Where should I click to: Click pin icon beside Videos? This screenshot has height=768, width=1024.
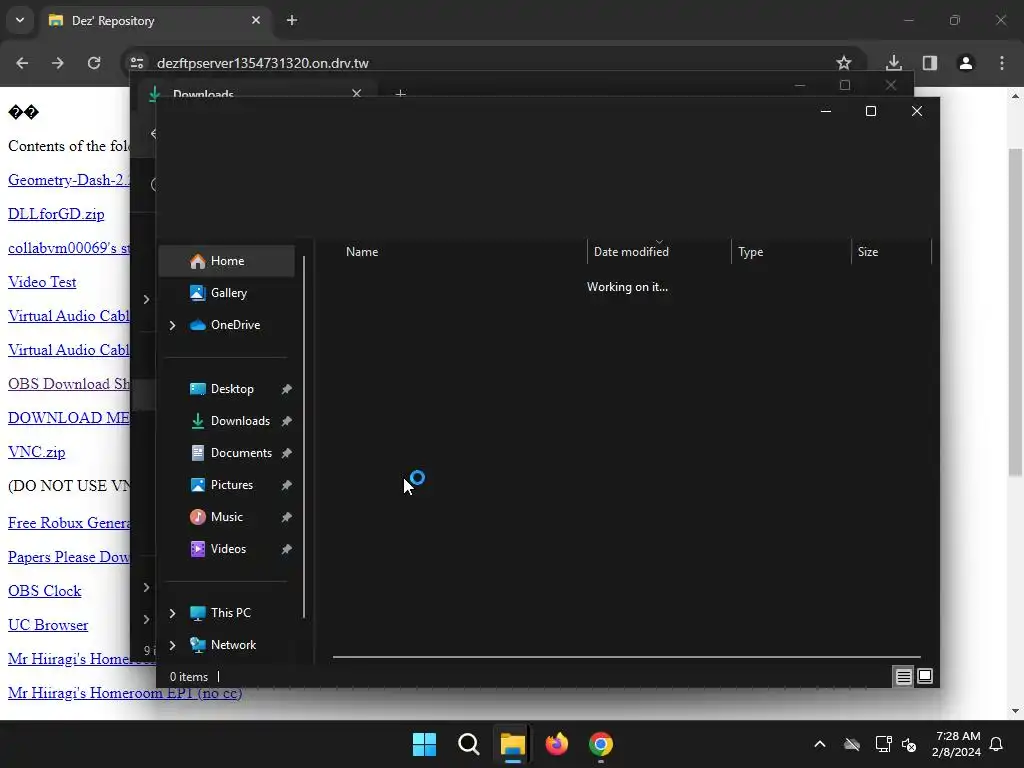286,549
